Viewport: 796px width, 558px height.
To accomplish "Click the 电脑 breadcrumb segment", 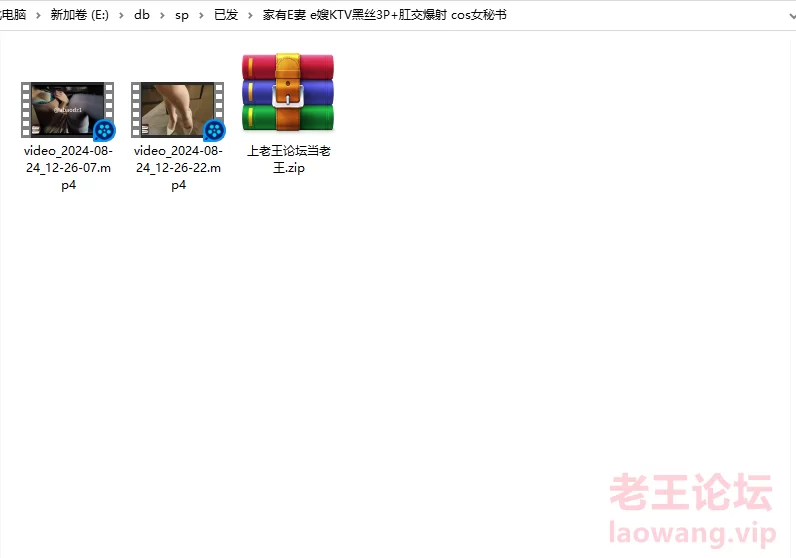I will point(13,15).
